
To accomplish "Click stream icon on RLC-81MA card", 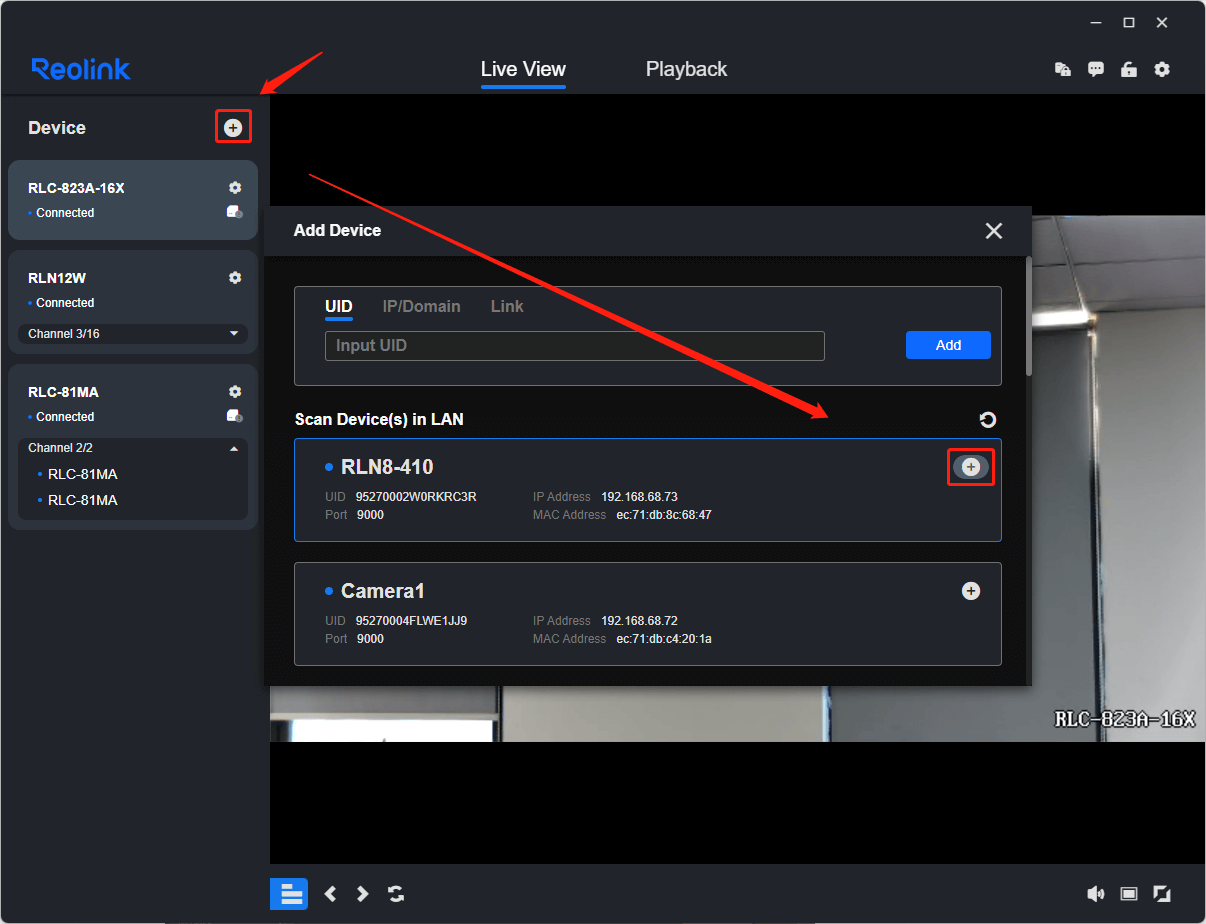I will click(235, 416).
